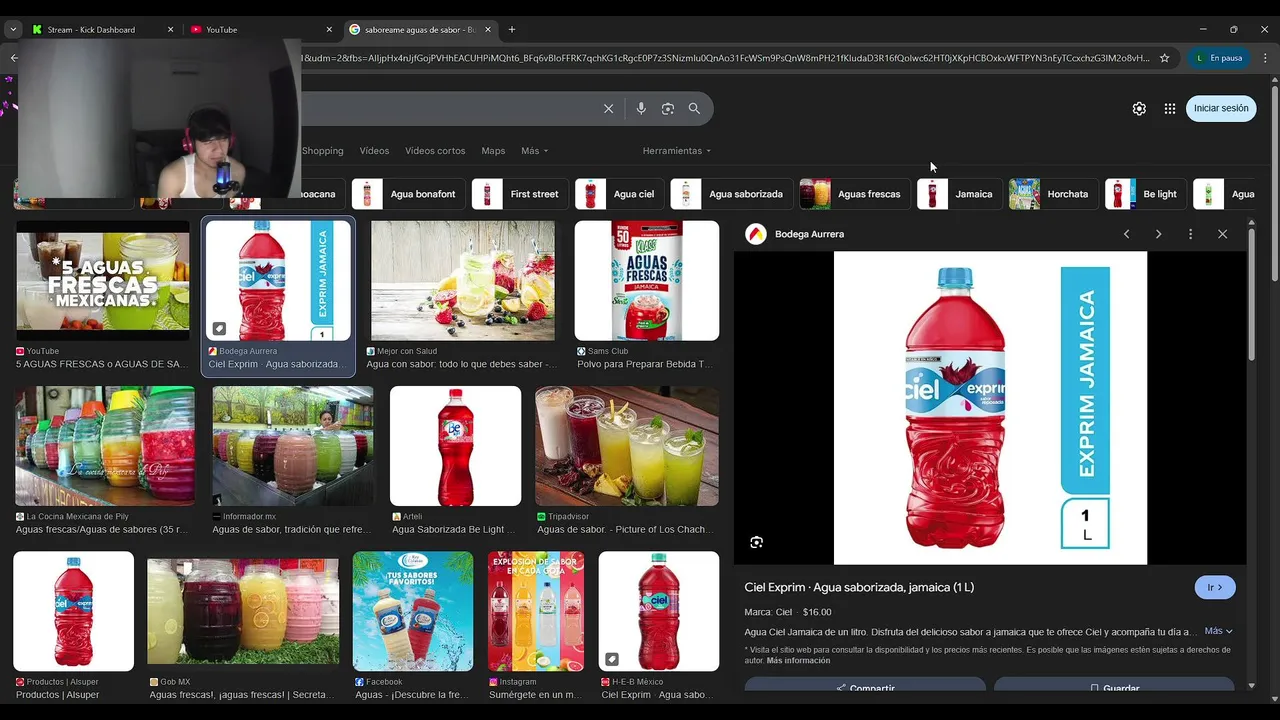Screen dimensions: 1280x720
Task: Bookmark this page with the star icon
Action: tap(1164, 58)
